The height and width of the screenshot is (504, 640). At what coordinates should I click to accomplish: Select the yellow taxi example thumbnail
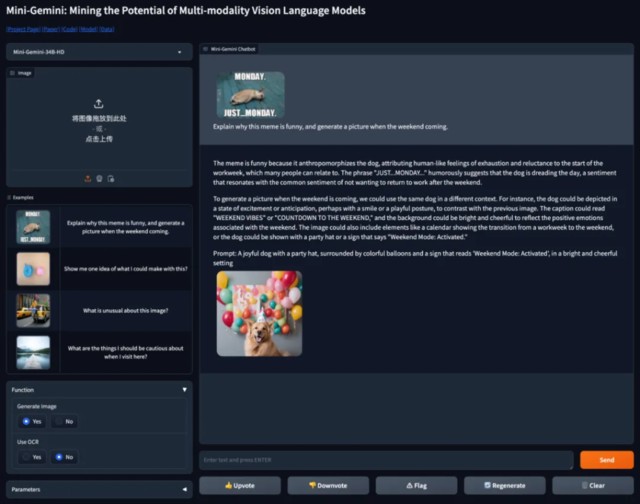[33, 311]
